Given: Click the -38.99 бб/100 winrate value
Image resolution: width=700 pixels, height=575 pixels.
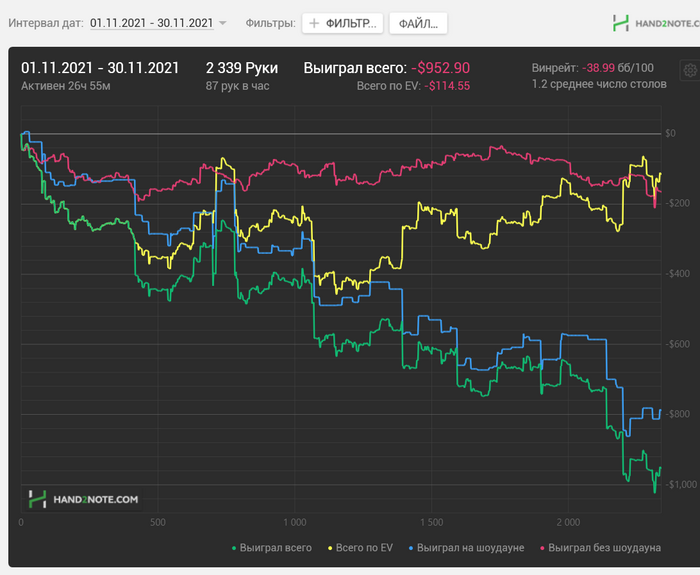Looking at the screenshot, I should [618, 68].
